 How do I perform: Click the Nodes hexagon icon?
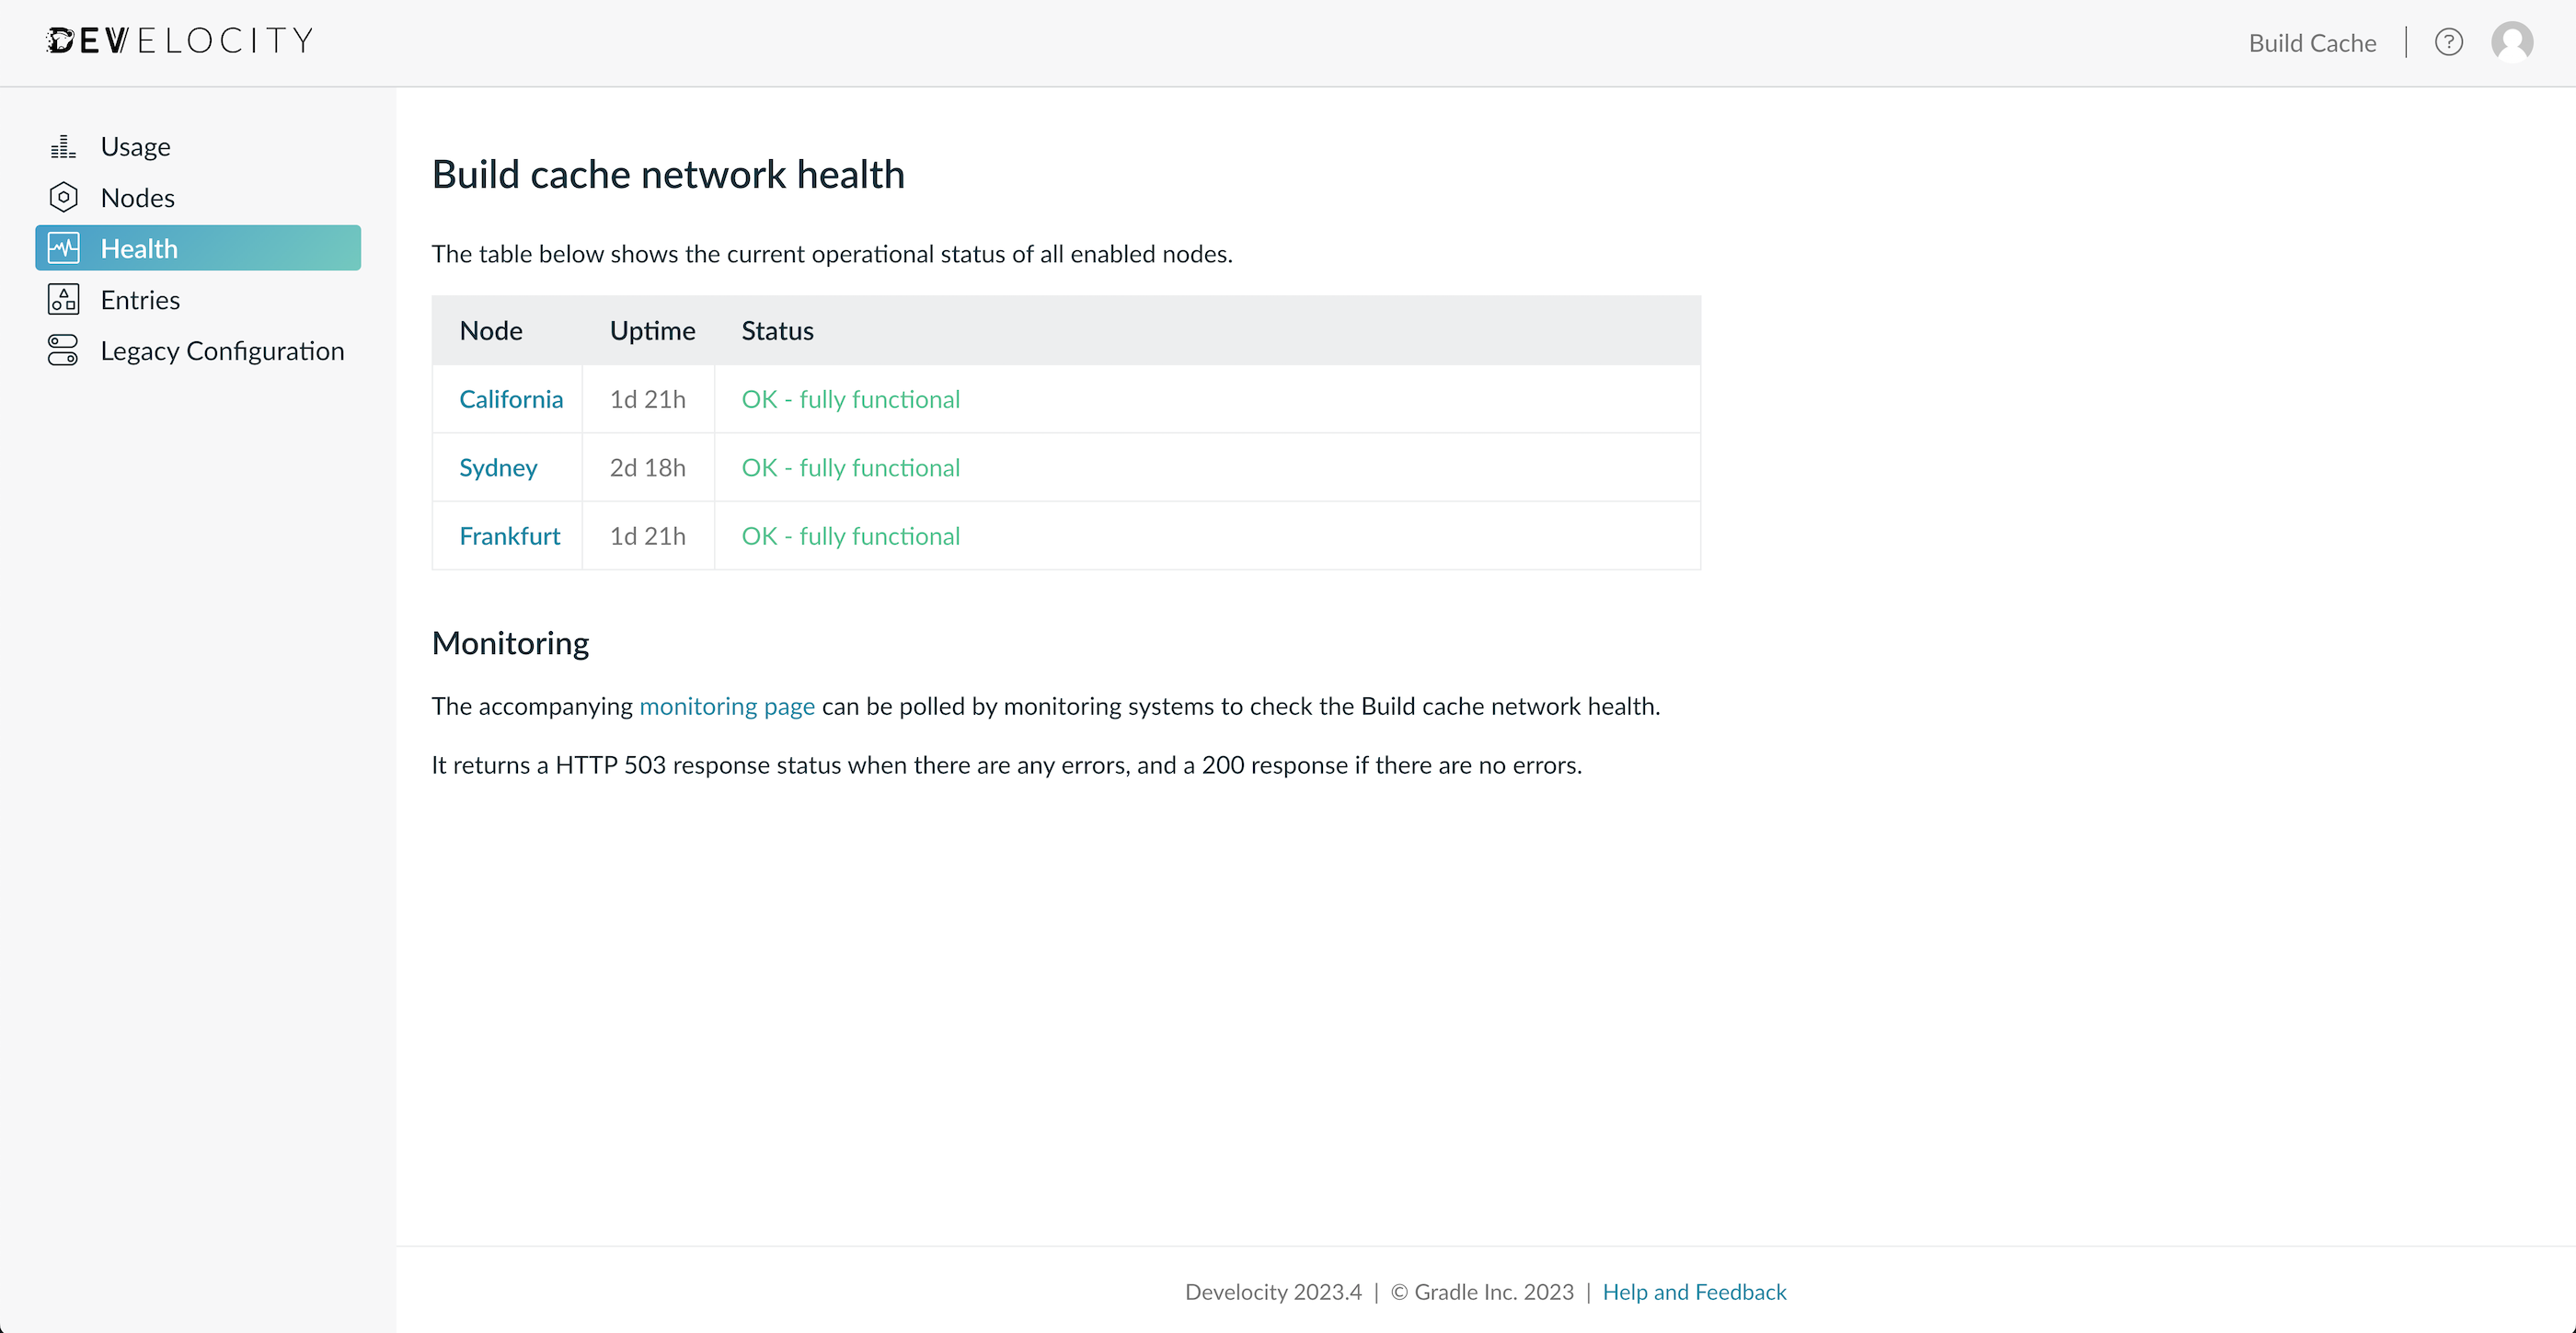(63, 198)
